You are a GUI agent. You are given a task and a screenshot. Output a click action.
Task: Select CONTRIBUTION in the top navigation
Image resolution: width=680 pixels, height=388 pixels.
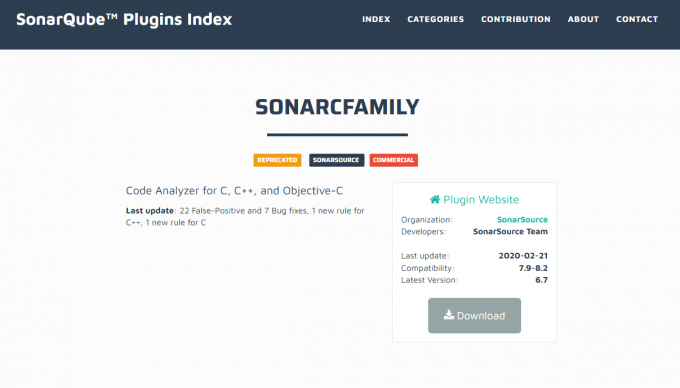(516, 19)
